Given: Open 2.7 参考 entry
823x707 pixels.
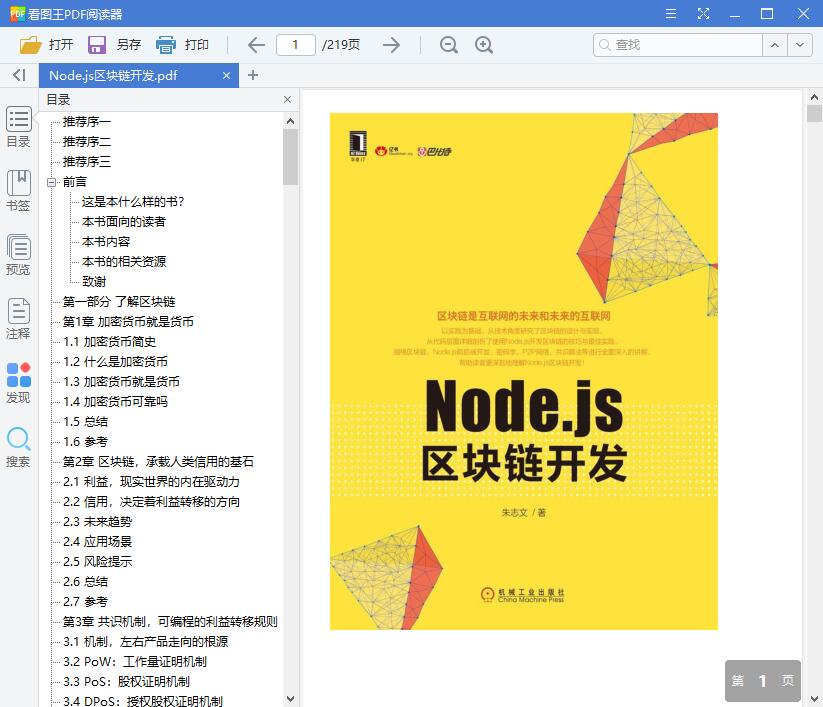Looking at the screenshot, I should coord(86,602).
